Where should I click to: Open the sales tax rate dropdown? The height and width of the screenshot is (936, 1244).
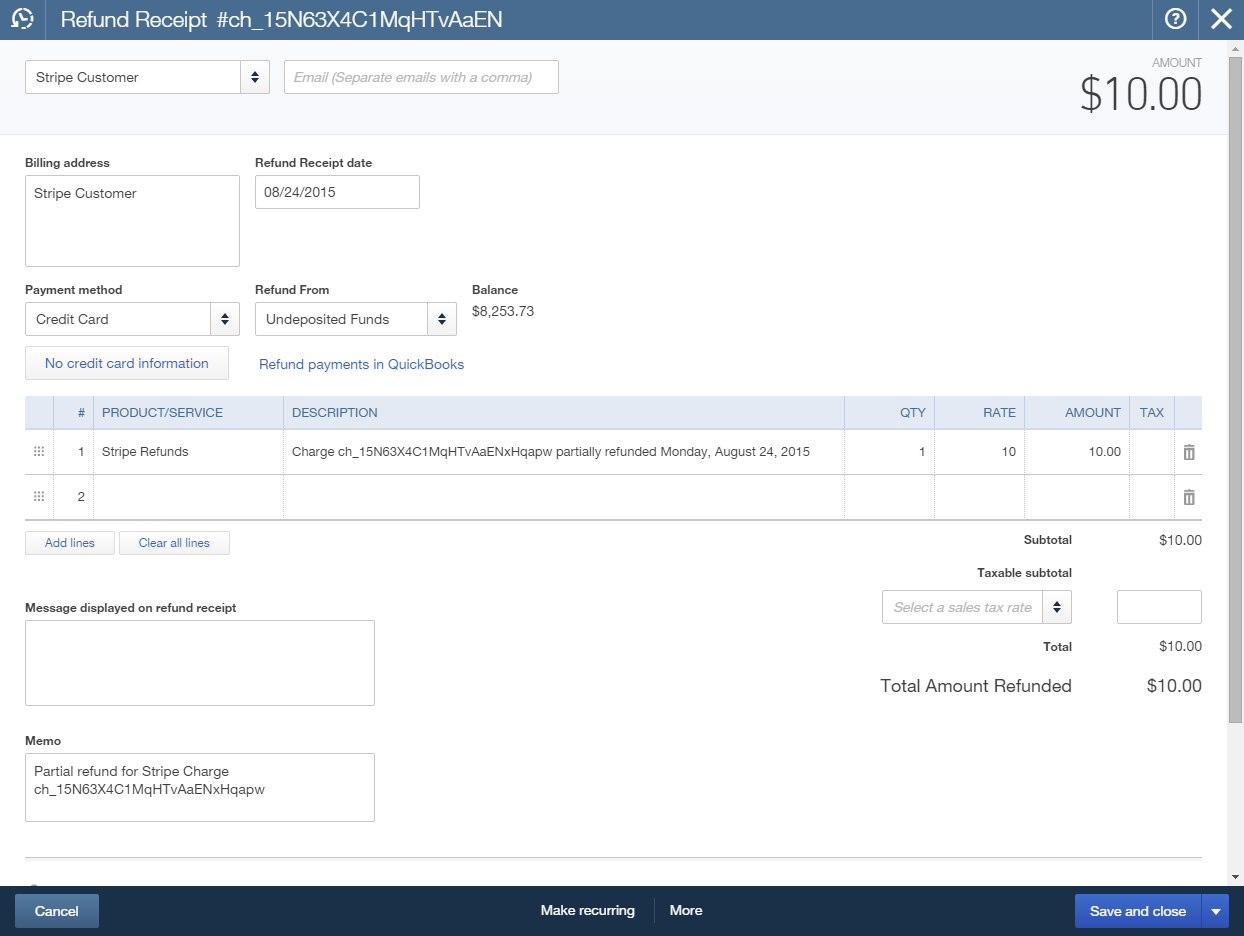click(x=1056, y=607)
